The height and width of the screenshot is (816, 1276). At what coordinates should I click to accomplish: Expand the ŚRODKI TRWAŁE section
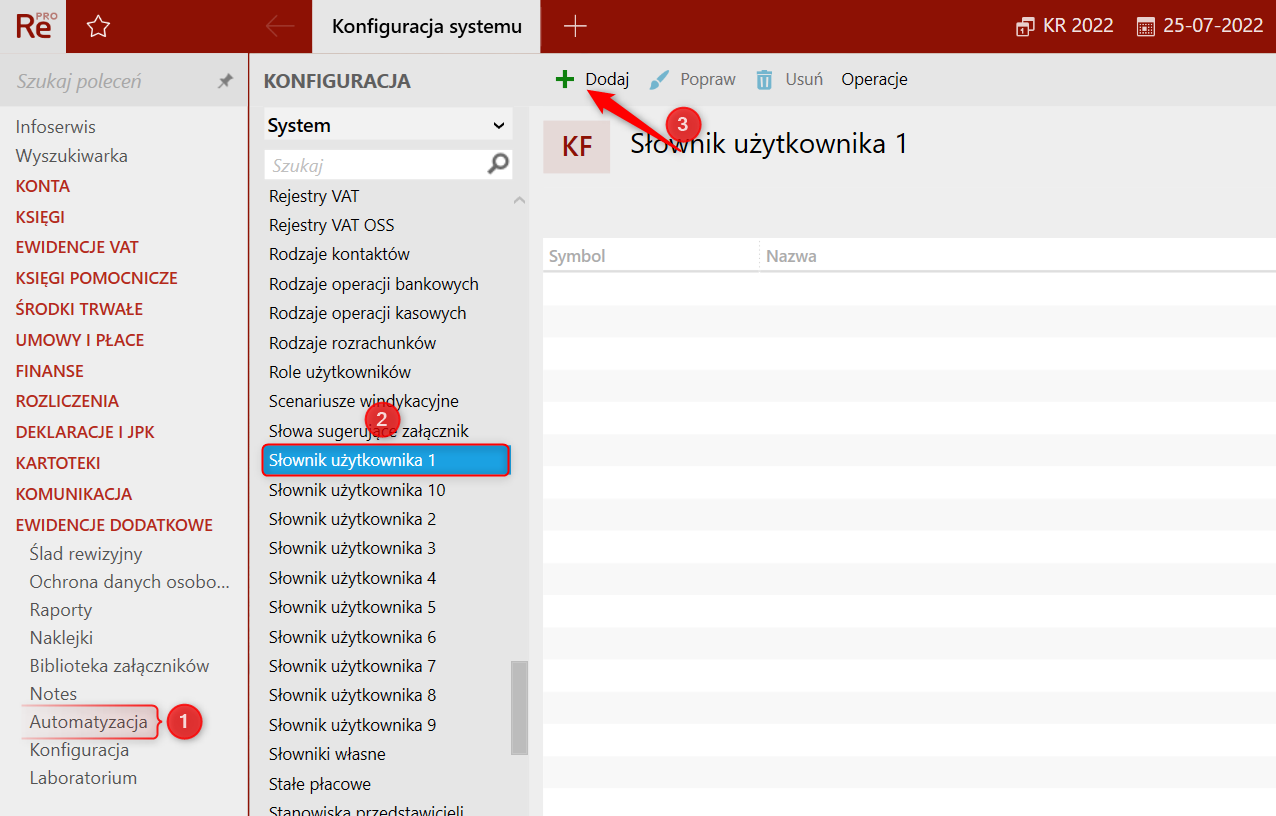[x=79, y=309]
